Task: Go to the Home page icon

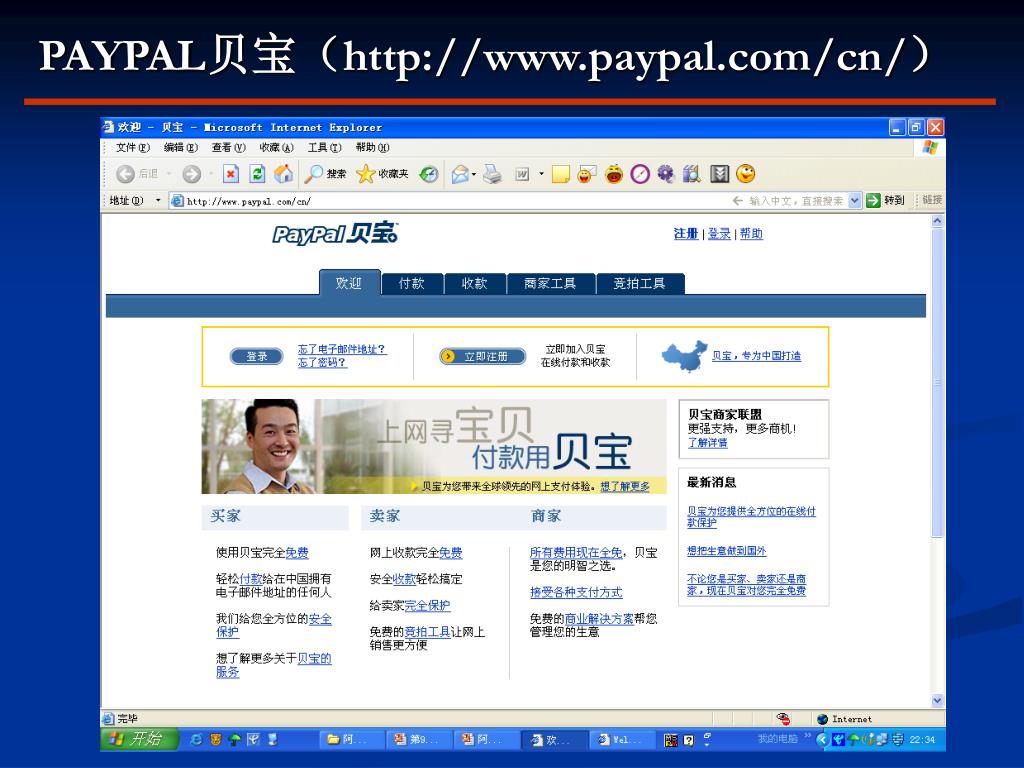Action: tap(283, 174)
